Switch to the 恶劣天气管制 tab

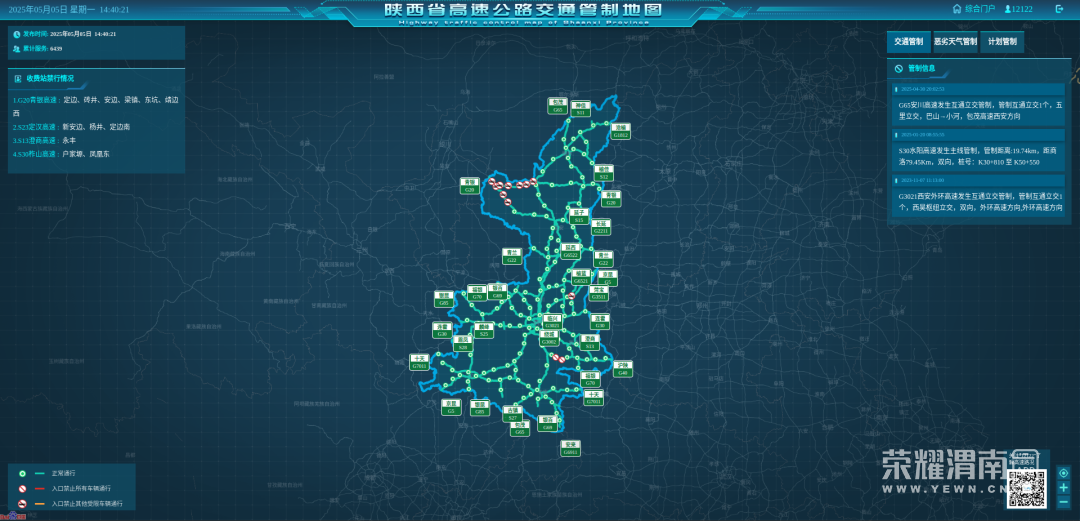tap(955, 42)
